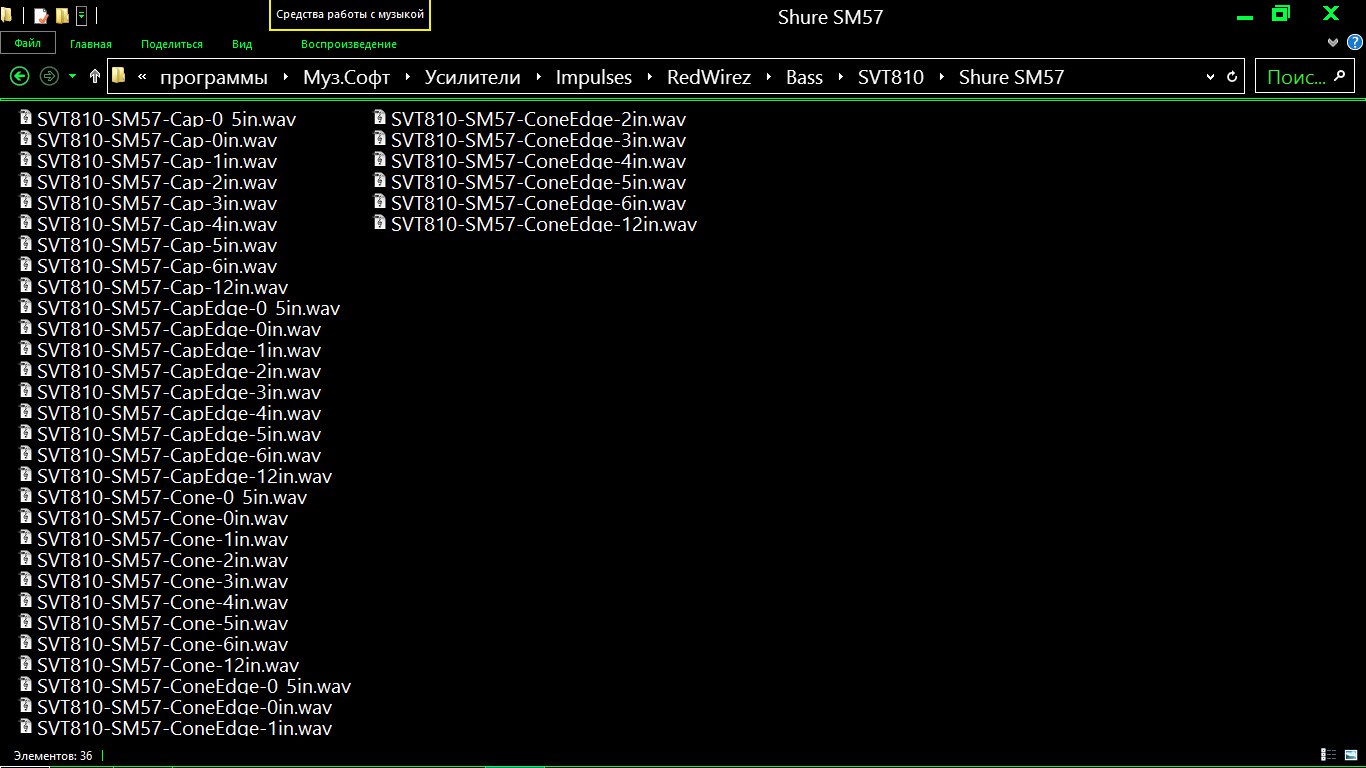Viewport: 1366px width, 768px height.
Task: Click the New folder icon in quick access toolbar
Action: [x=62, y=16]
